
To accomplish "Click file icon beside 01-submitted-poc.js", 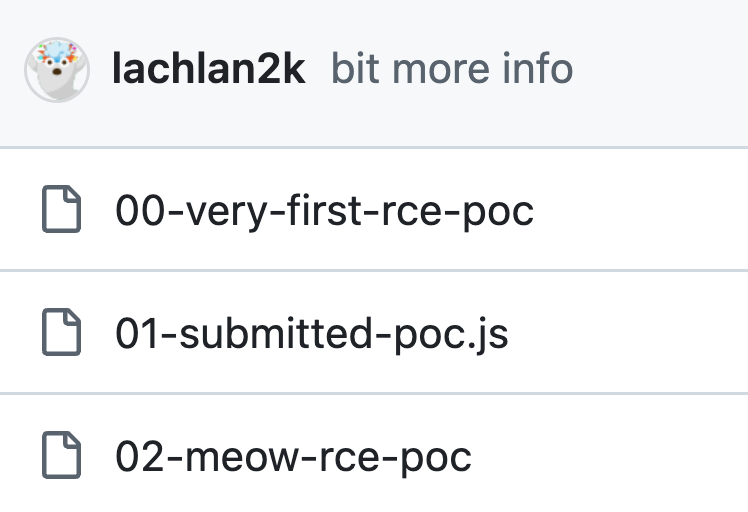I will tap(61, 334).
